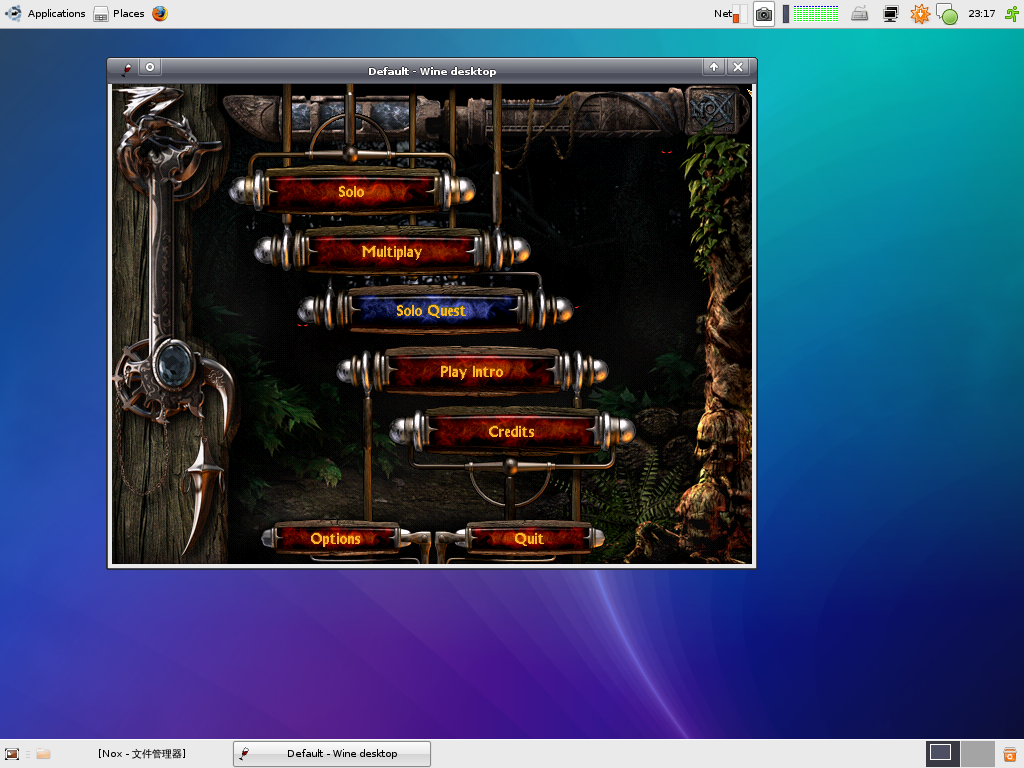Start a Solo game in Nox
The image size is (1024, 768).
pyautogui.click(x=351, y=192)
